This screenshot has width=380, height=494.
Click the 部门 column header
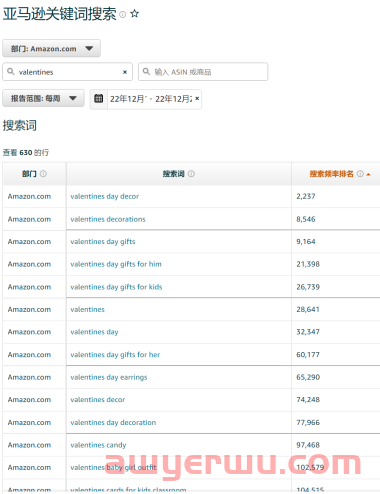click(x=29, y=174)
